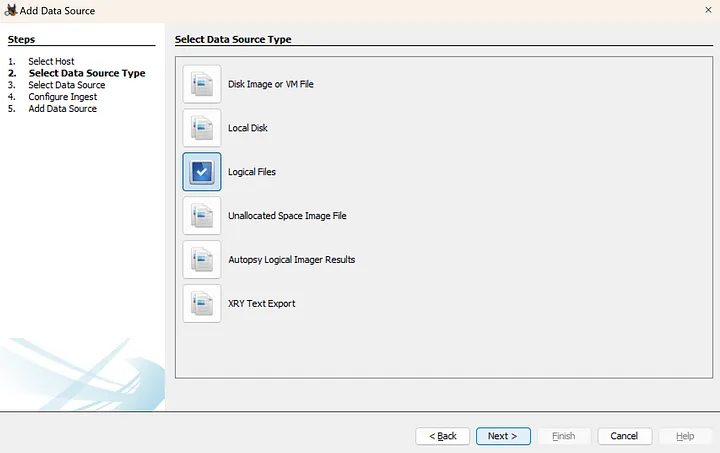This screenshot has height=453, width=720.
Task: Choose the Local Disk data source icon
Action: 202,128
